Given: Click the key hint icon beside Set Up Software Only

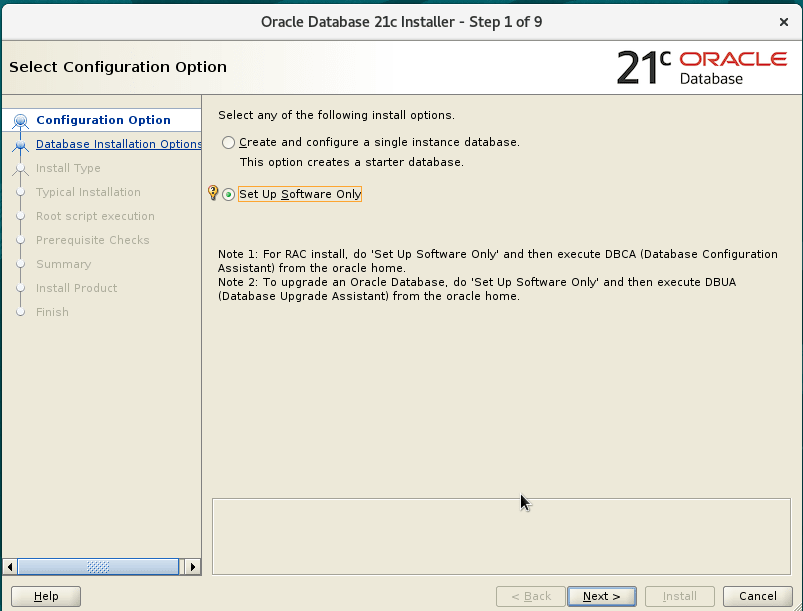Looking at the screenshot, I should tap(213, 193).
